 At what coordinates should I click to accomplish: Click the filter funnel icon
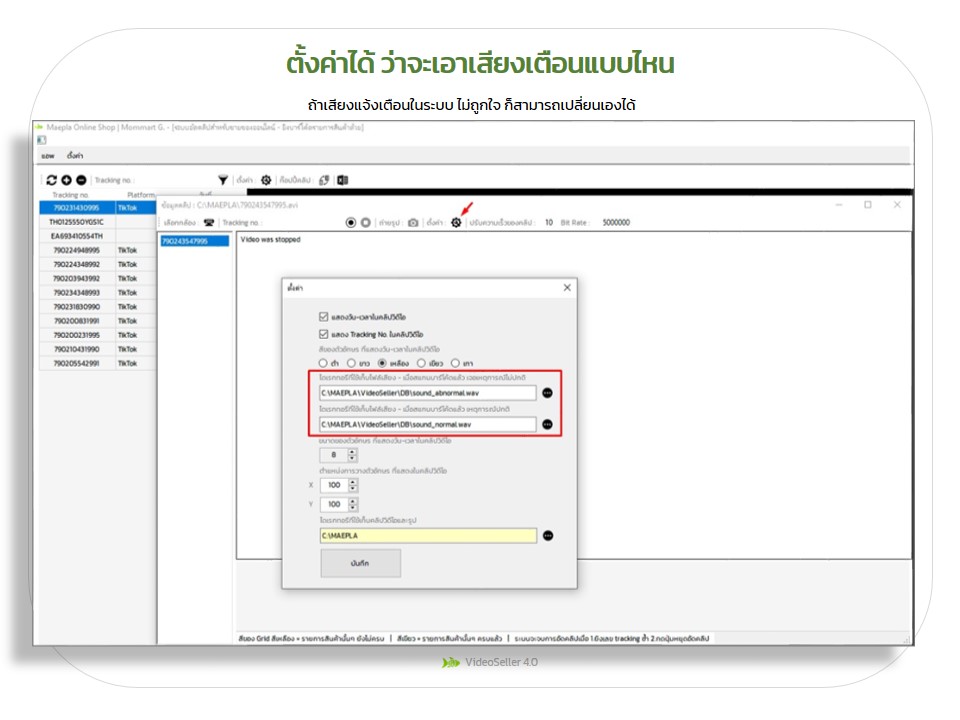click(223, 180)
